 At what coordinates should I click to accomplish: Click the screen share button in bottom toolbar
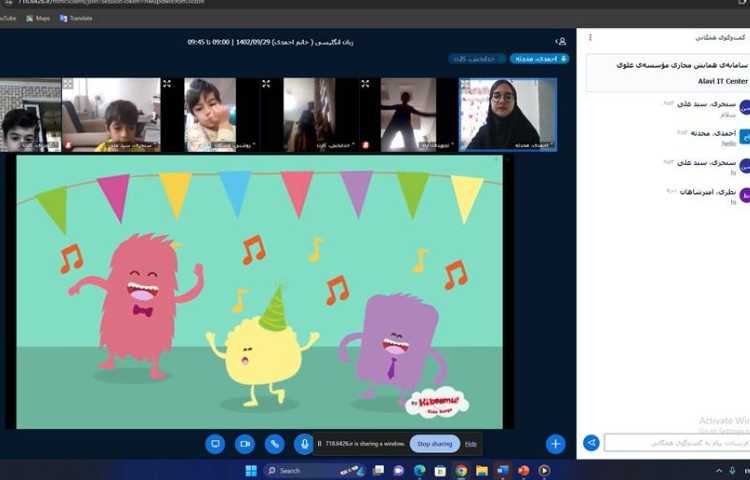(215, 443)
